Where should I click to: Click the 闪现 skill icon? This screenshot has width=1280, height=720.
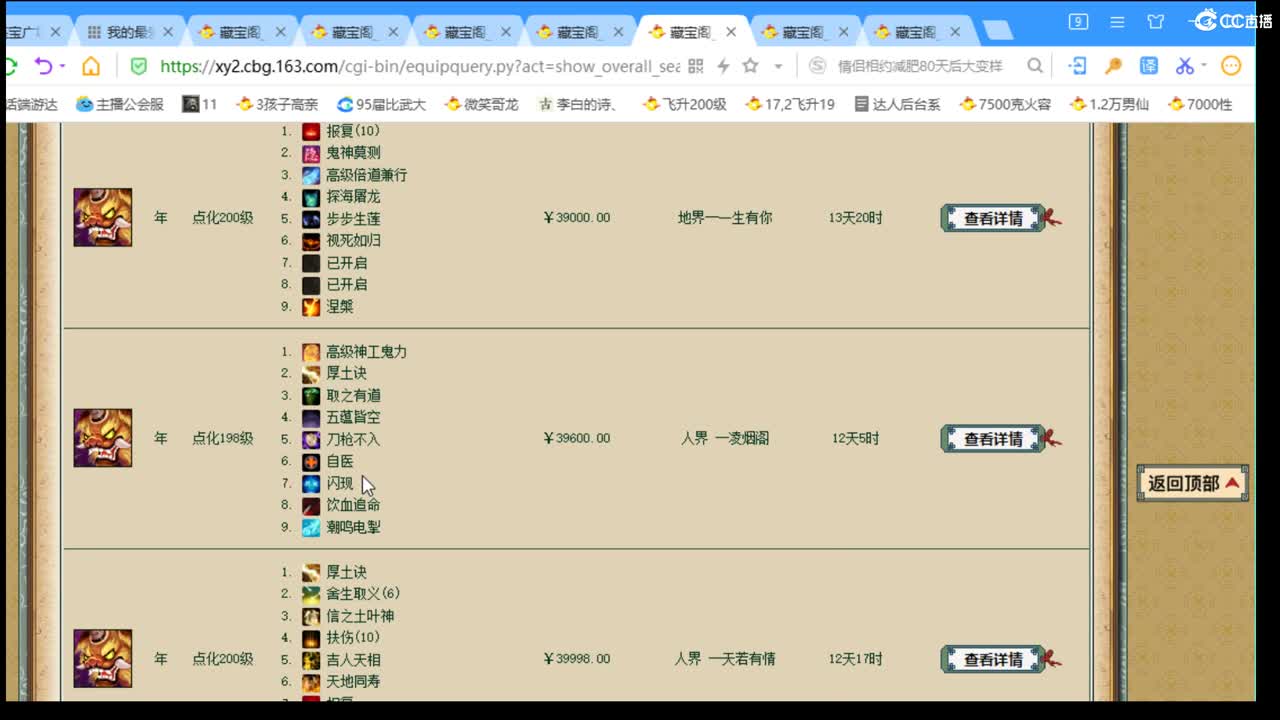click(x=311, y=484)
